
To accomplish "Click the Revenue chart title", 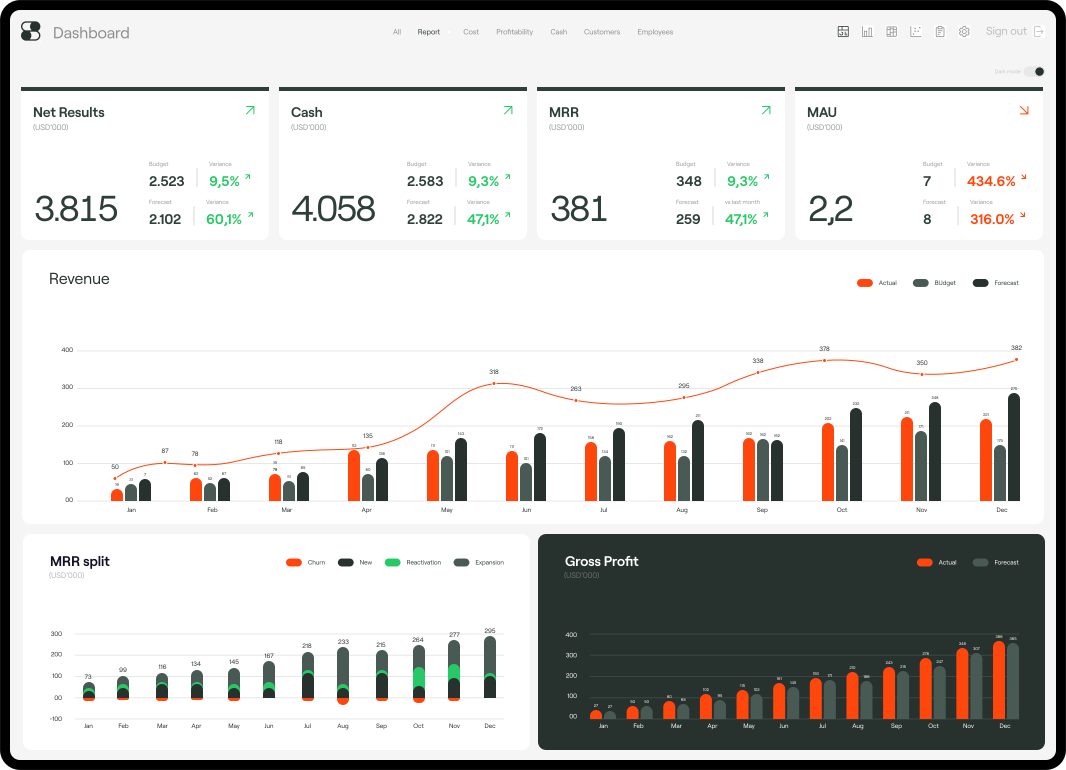I will coord(79,279).
